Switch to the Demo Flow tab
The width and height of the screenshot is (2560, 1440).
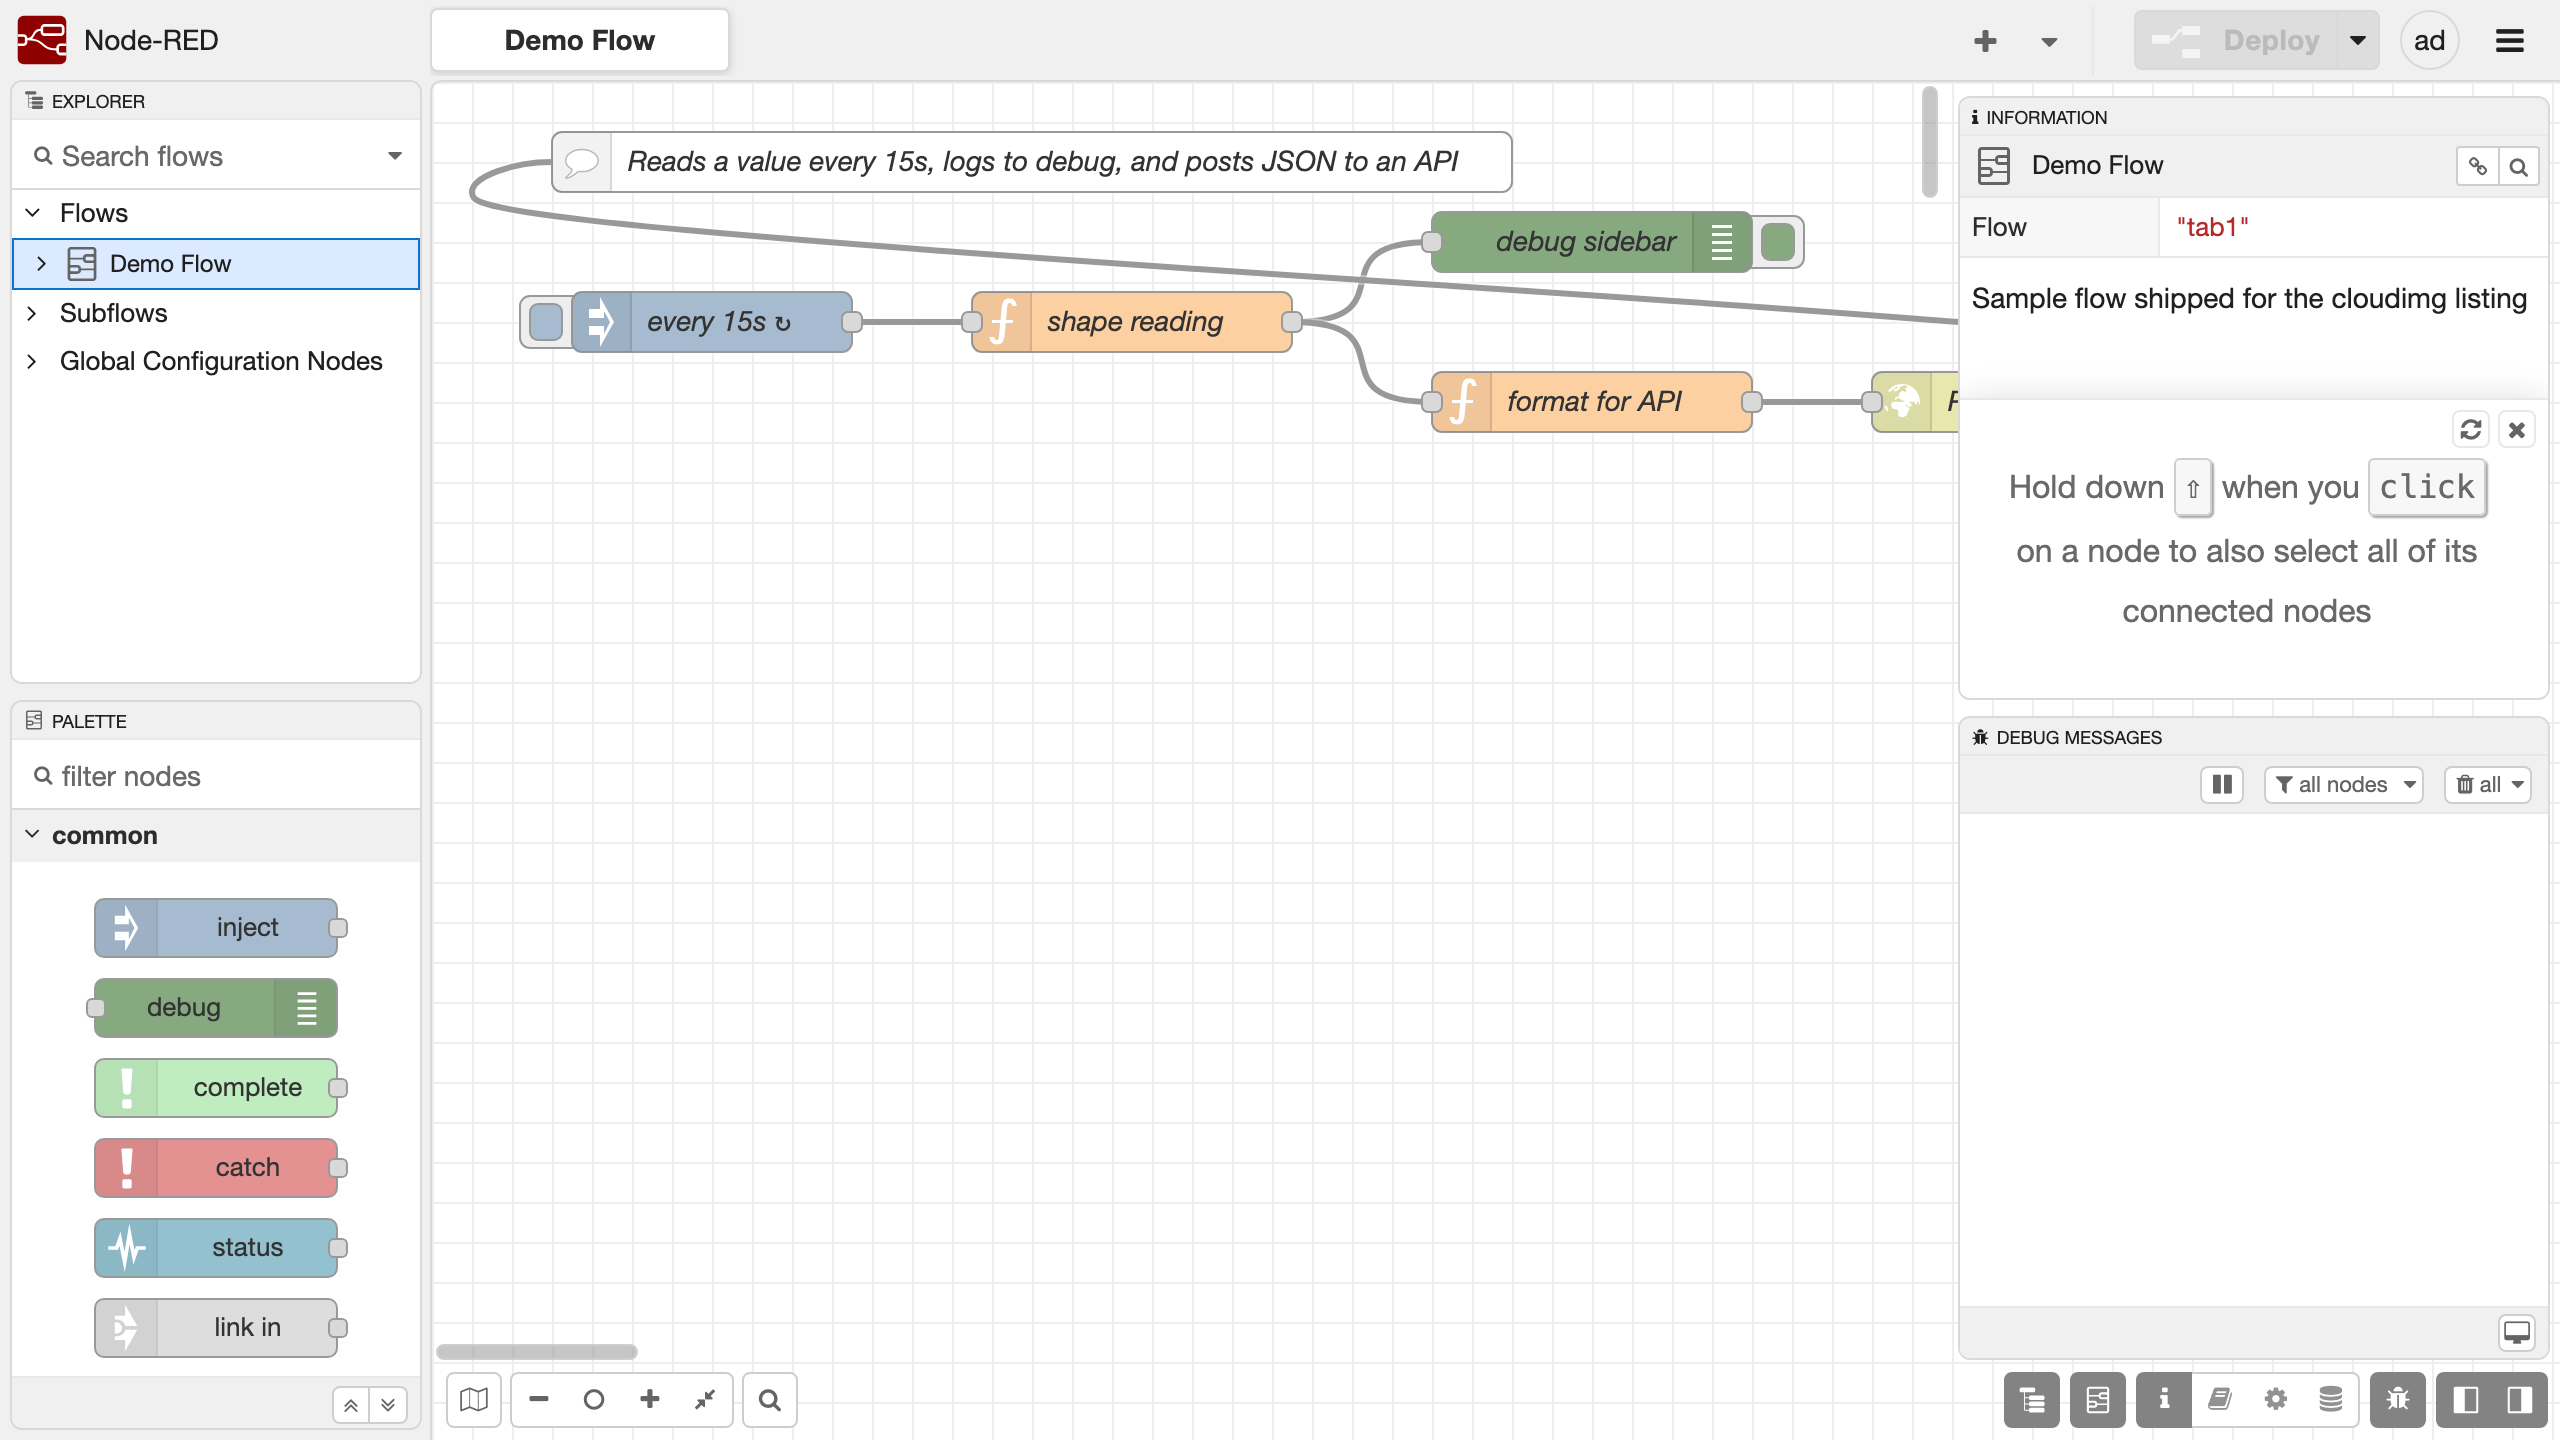pos(580,40)
